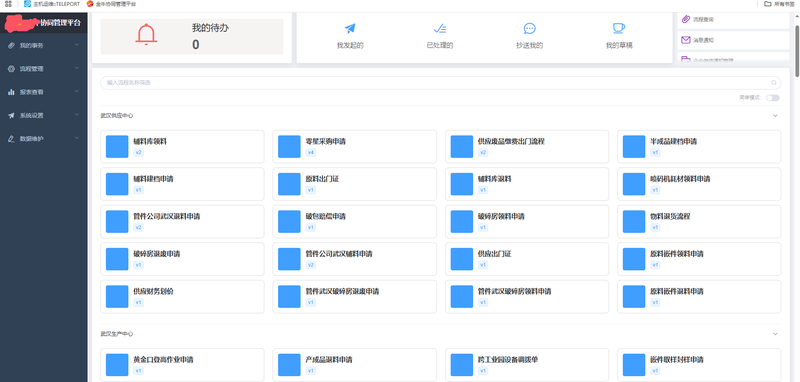The height and width of the screenshot is (382, 800).
Task: Expand the 报表查看 sidebar menu
Action: (x=44, y=92)
